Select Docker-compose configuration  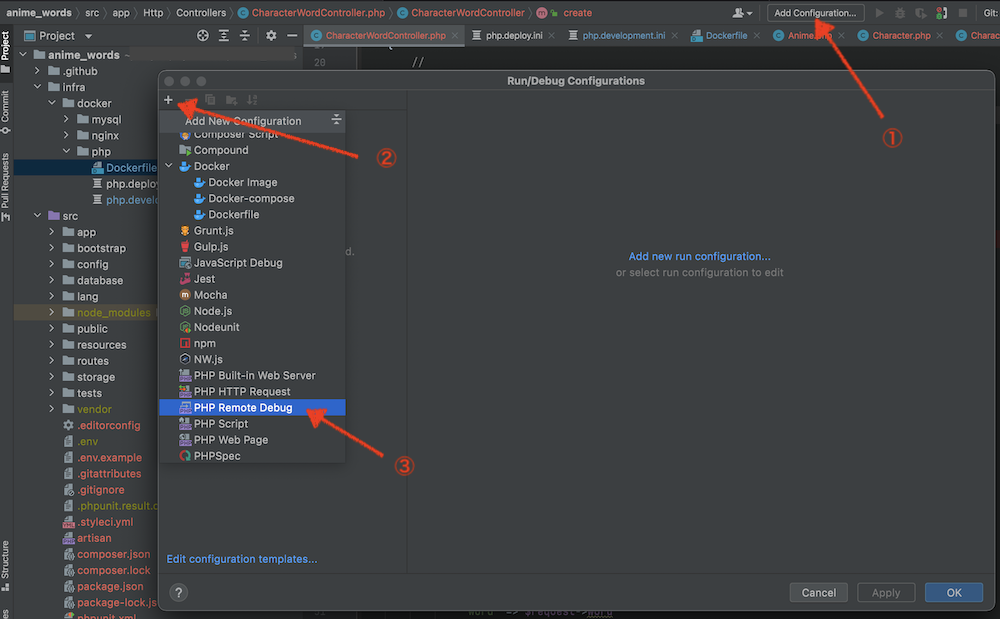coord(252,198)
